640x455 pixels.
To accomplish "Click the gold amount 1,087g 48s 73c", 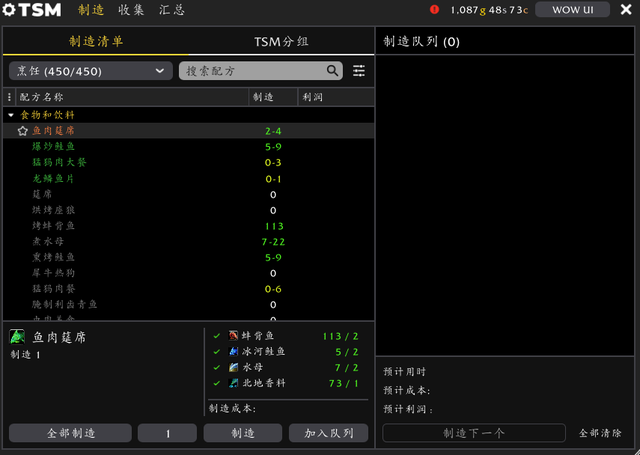I will pos(489,10).
